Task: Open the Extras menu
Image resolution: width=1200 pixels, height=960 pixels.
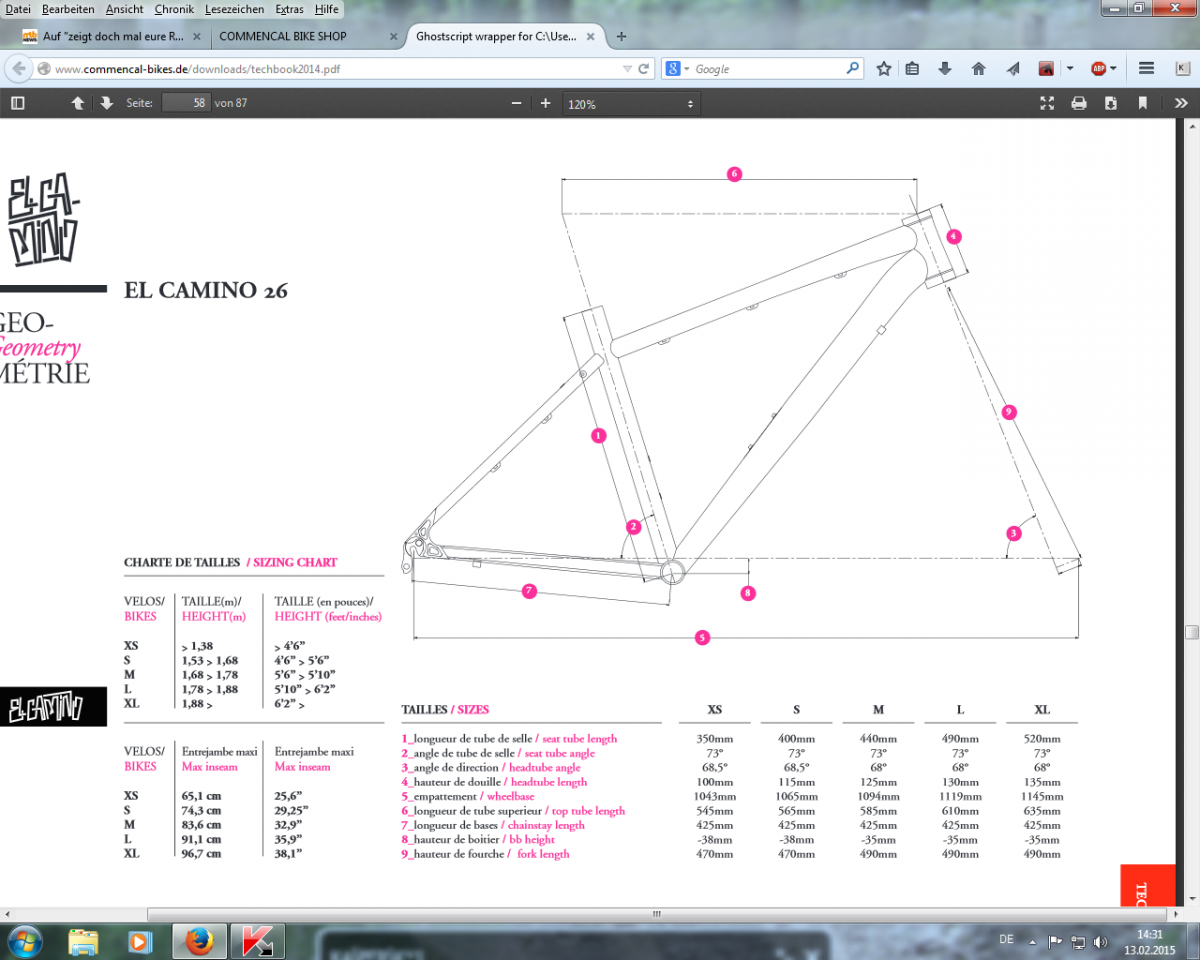Action: [x=289, y=9]
